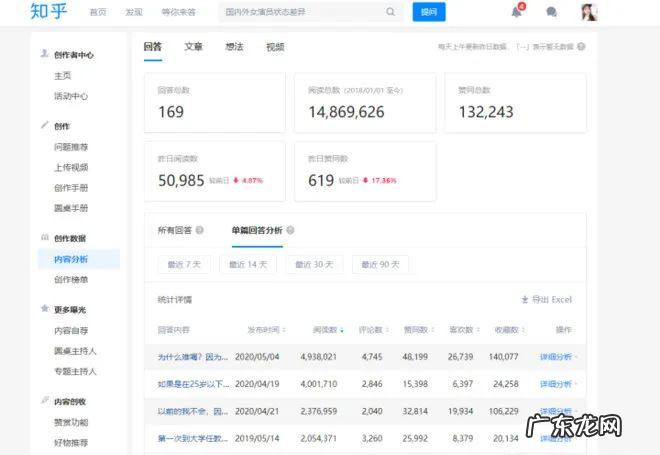Filter by 最近 7 天
660x455 pixels.
184,264
